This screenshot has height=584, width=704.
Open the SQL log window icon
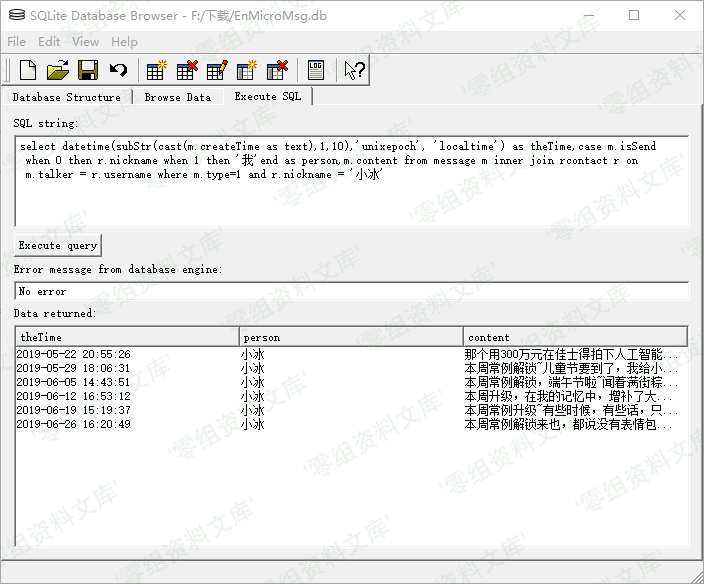316,70
